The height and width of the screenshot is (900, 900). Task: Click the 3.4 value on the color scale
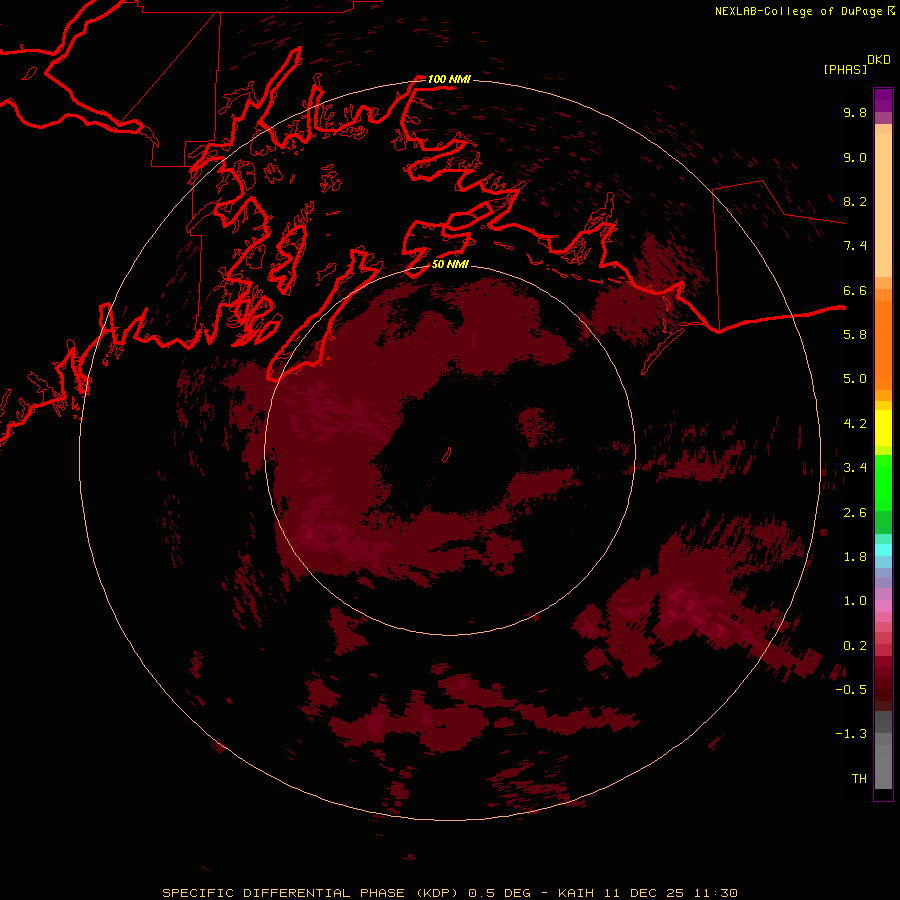pos(855,468)
